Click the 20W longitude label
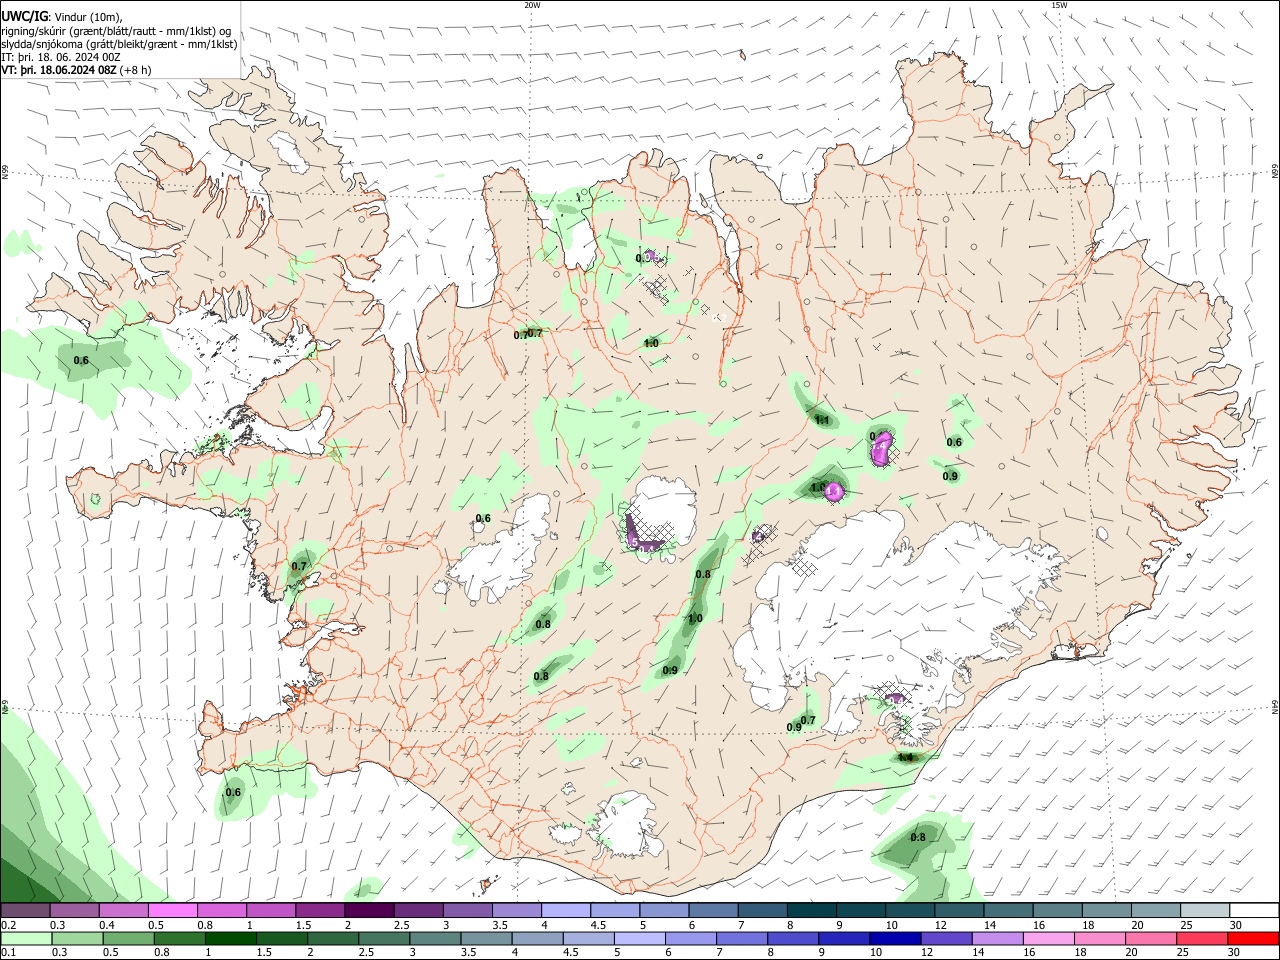Viewport: 1280px width, 960px height. (x=532, y=5)
